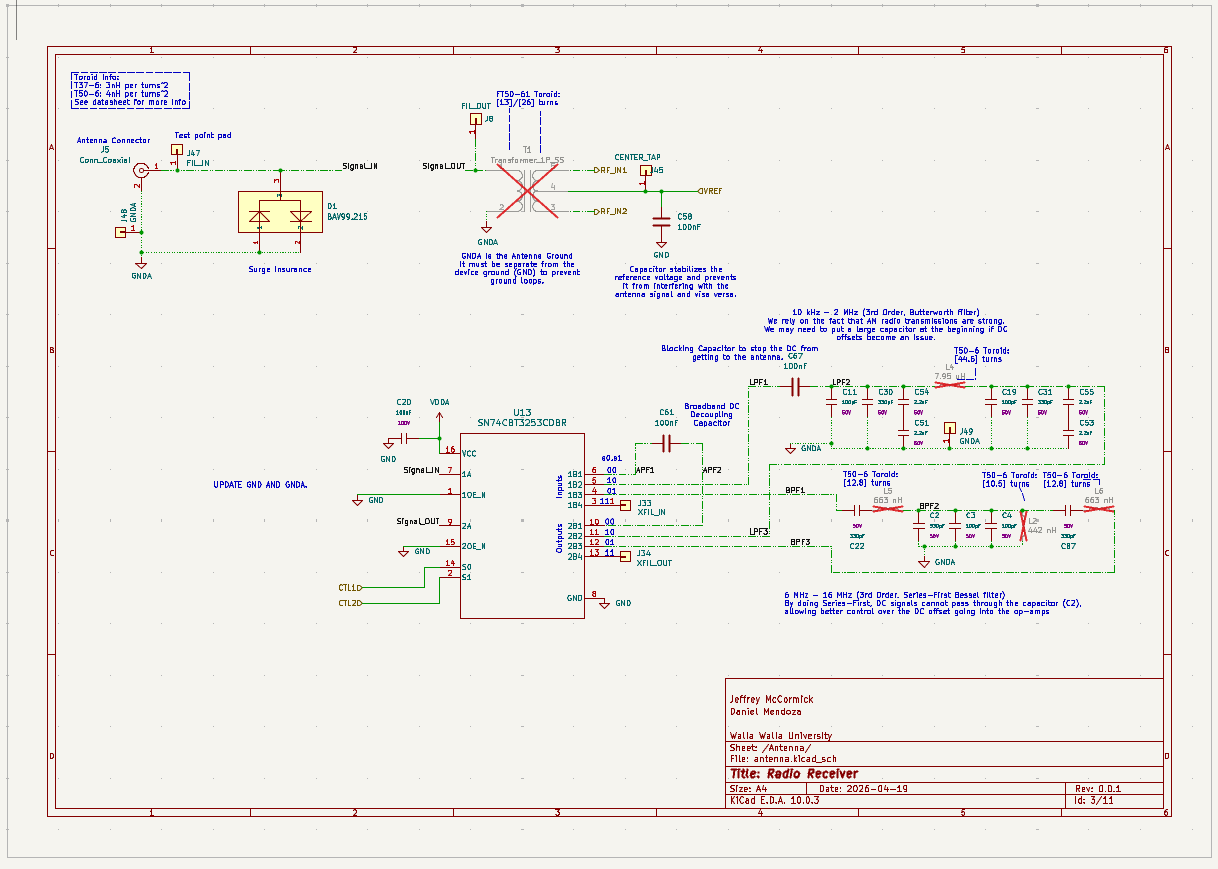This screenshot has height=869, width=1218.
Task: Select the J47 FIL_IN test point pad
Action: click(177, 148)
